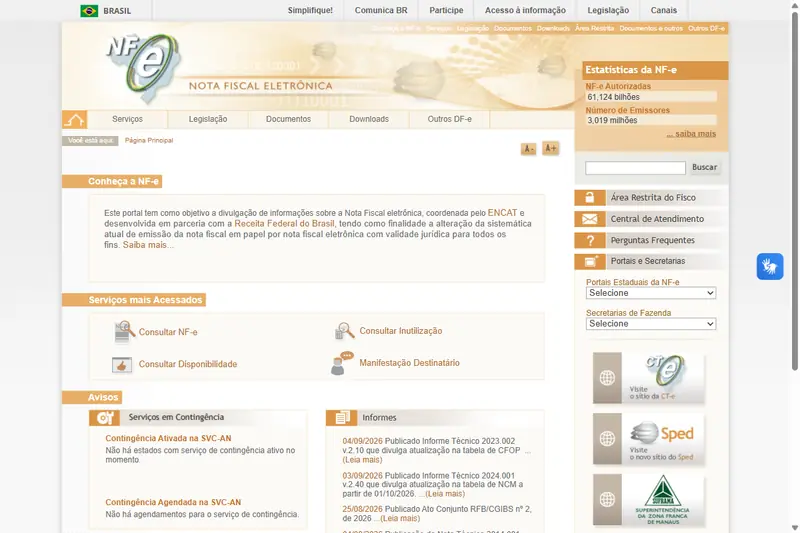
Task: Open the Secretarias de Fazenda dropdown
Action: coord(651,324)
